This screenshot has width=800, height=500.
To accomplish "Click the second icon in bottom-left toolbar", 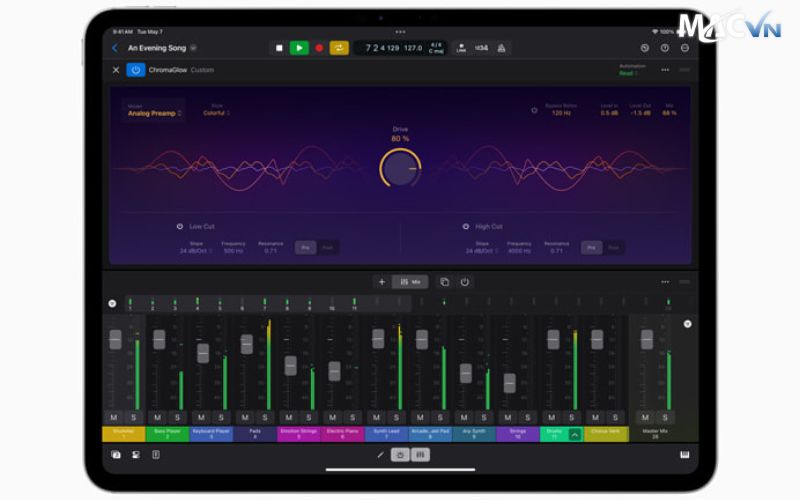I will point(136,455).
